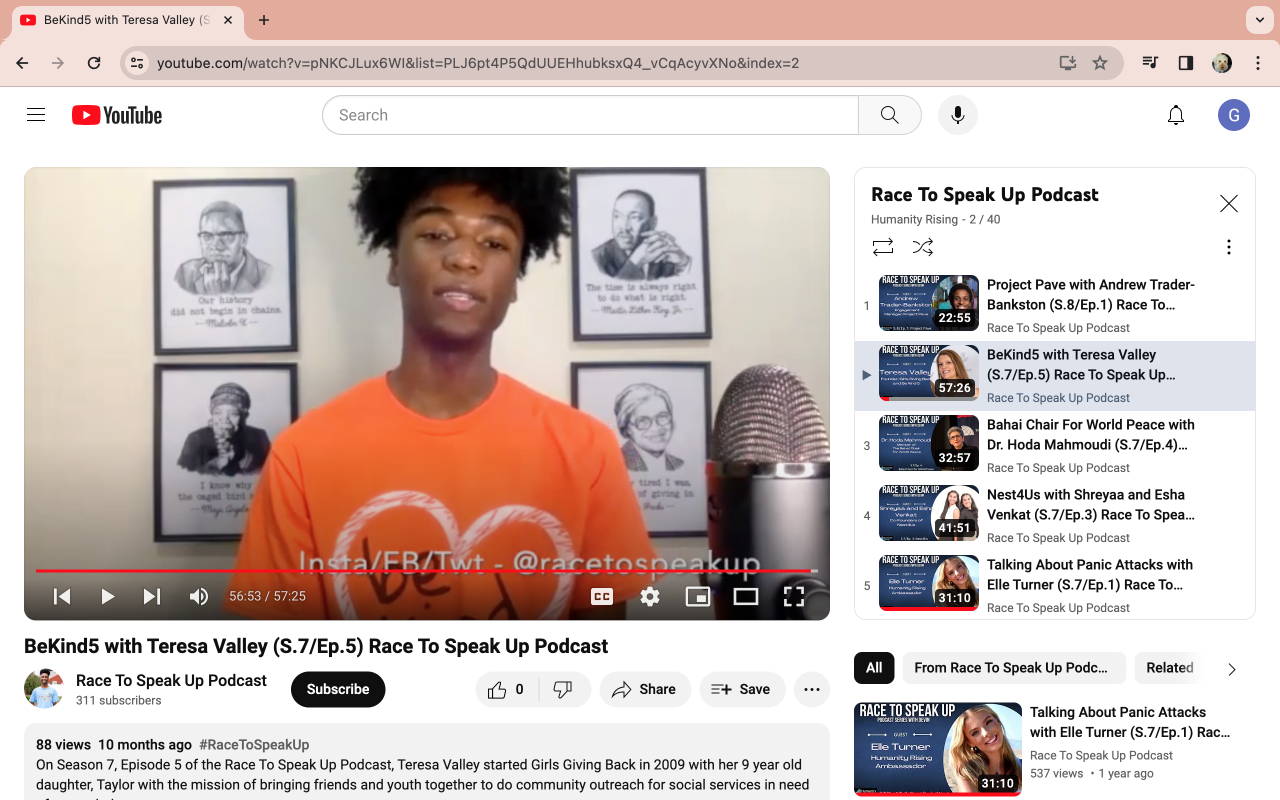Skip to previous video in player

(x=62, y=597)
